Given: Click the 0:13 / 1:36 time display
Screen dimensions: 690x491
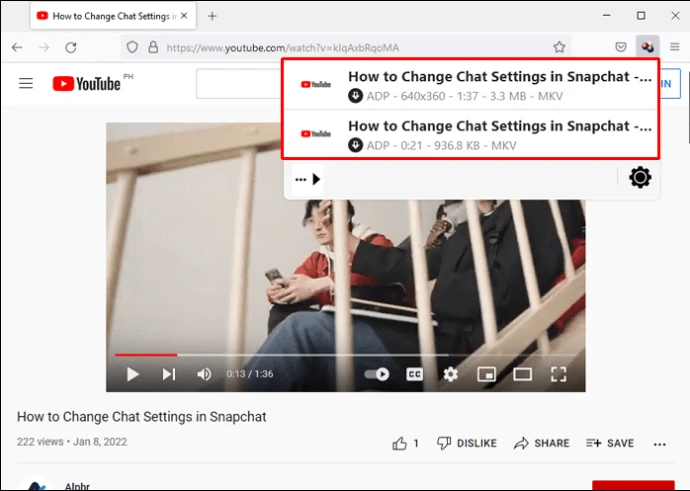Looking at the screenshot, I should pos(250,374).
